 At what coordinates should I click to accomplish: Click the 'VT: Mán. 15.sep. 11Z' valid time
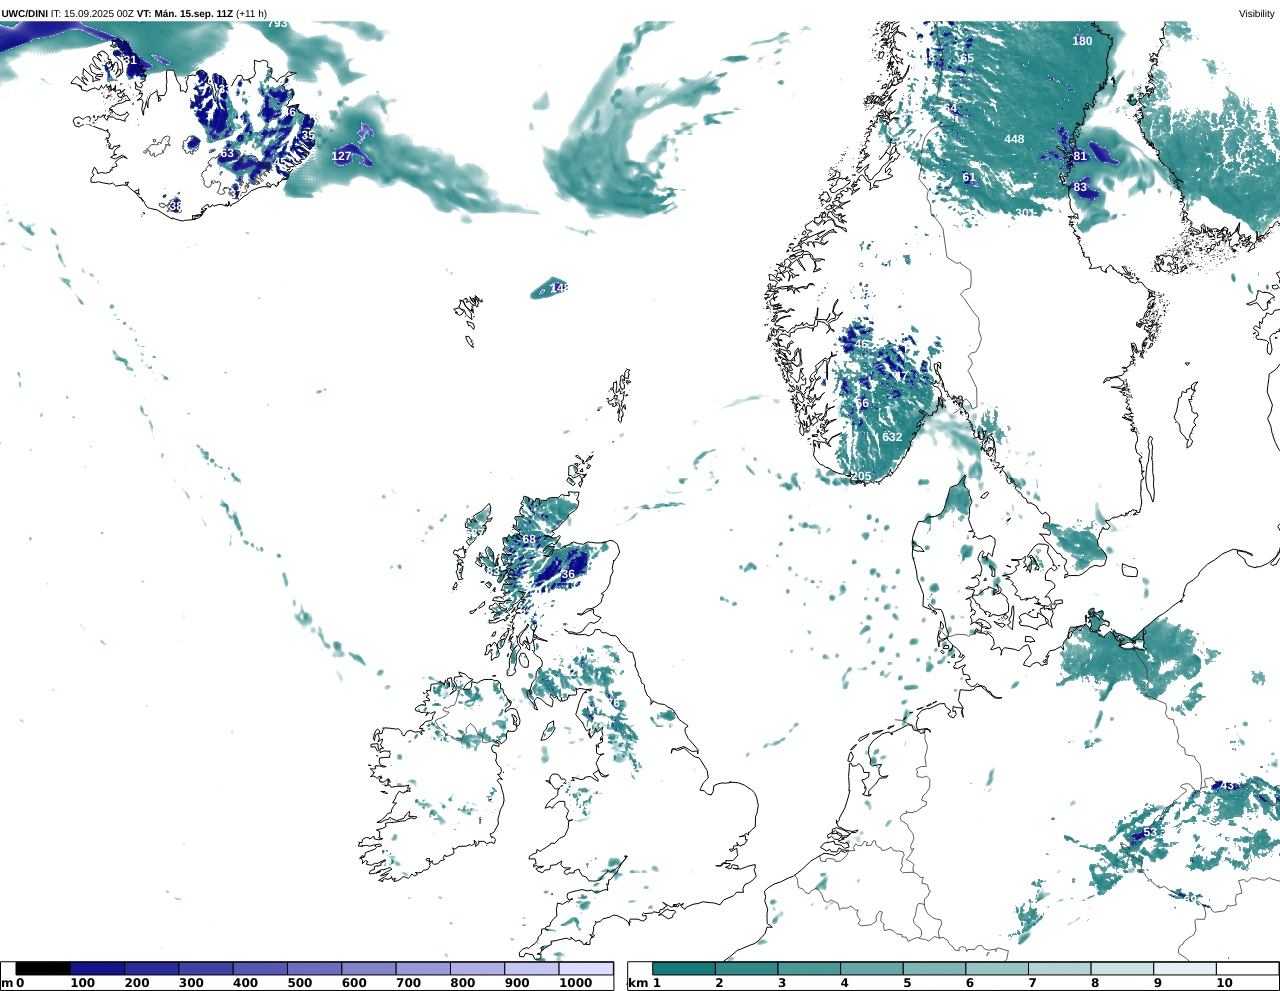[x=185, y=13]
